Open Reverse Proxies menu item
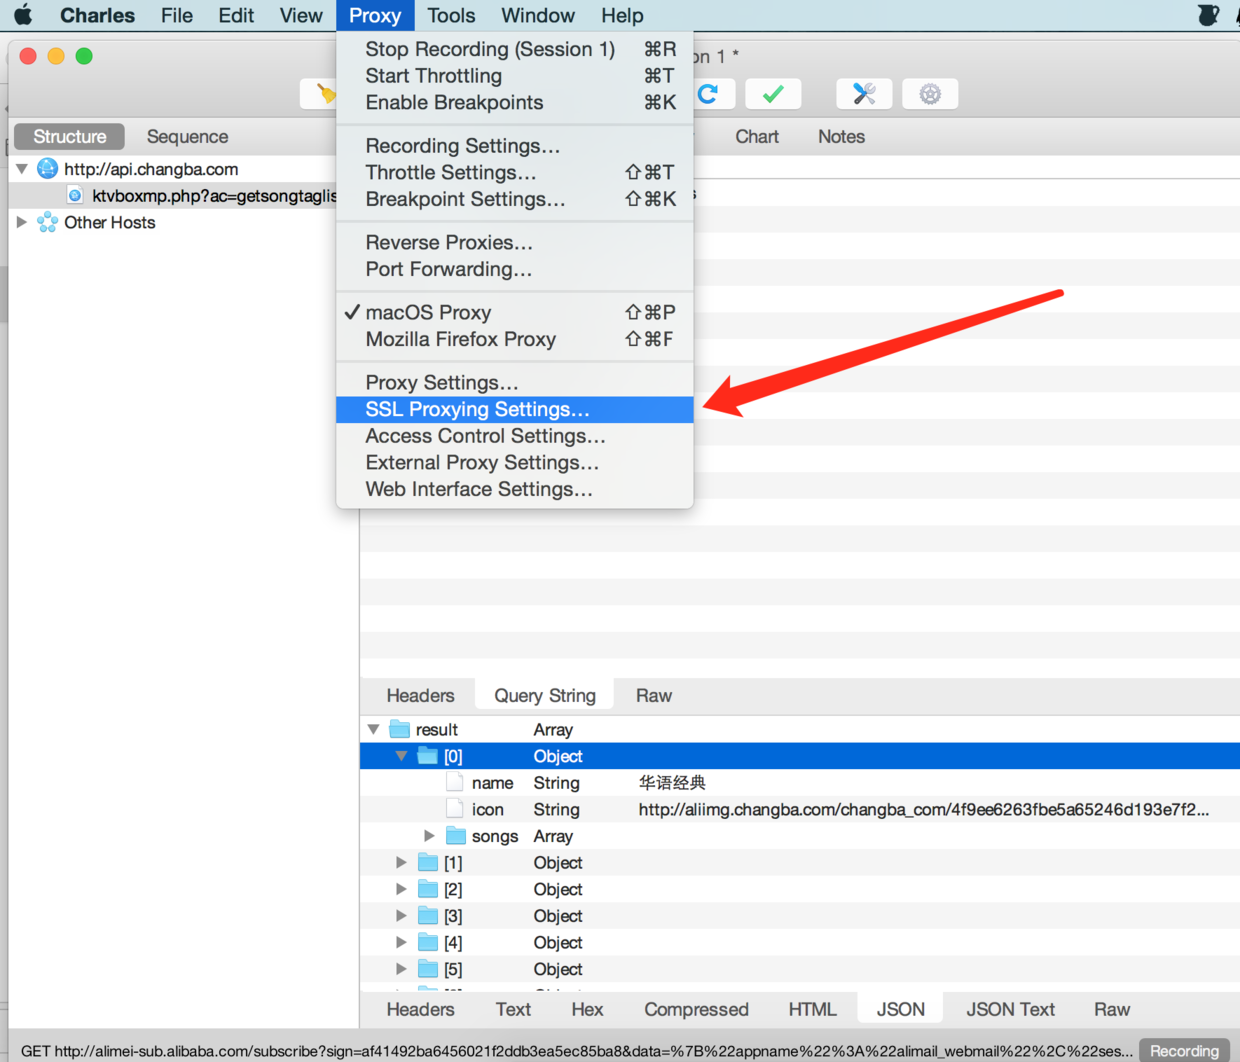Viewport: 1240px width, 1062px height. click(514, 242)
